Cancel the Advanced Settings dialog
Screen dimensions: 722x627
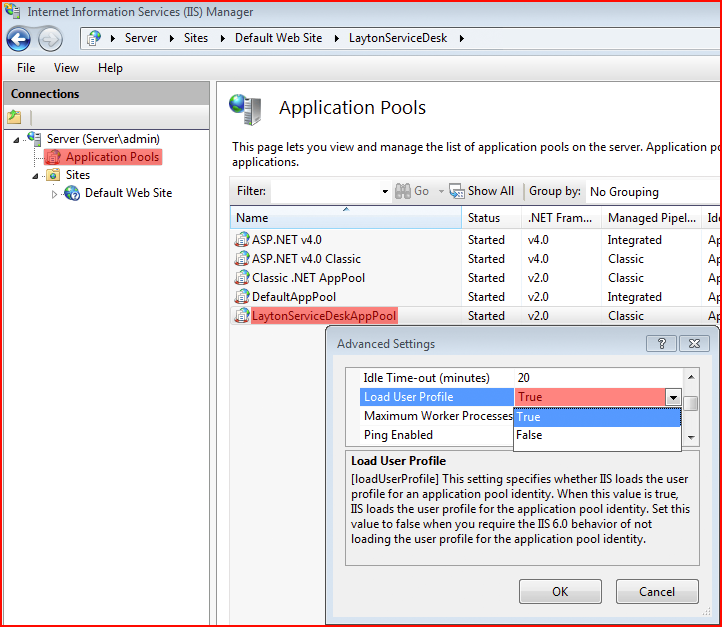657,592
